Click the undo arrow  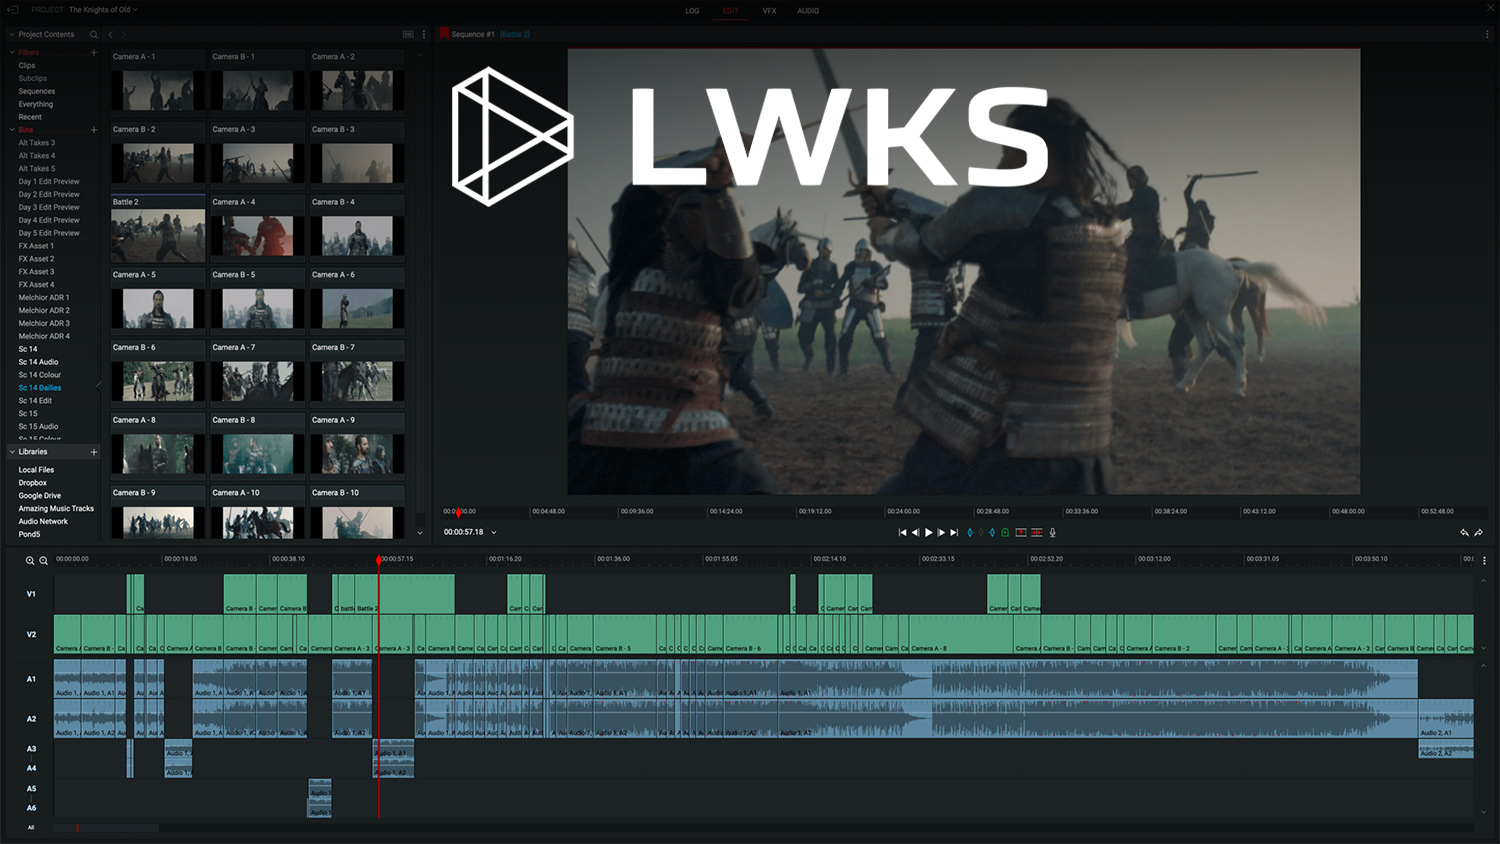point(1465,533)
